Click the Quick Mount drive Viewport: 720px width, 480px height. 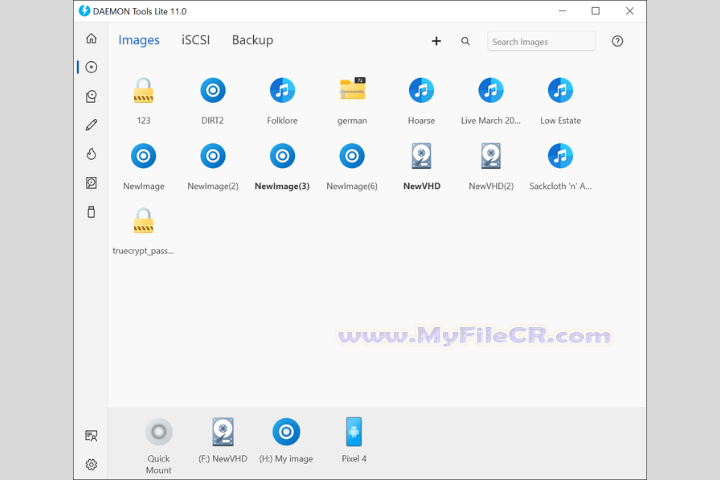[159, 432]
